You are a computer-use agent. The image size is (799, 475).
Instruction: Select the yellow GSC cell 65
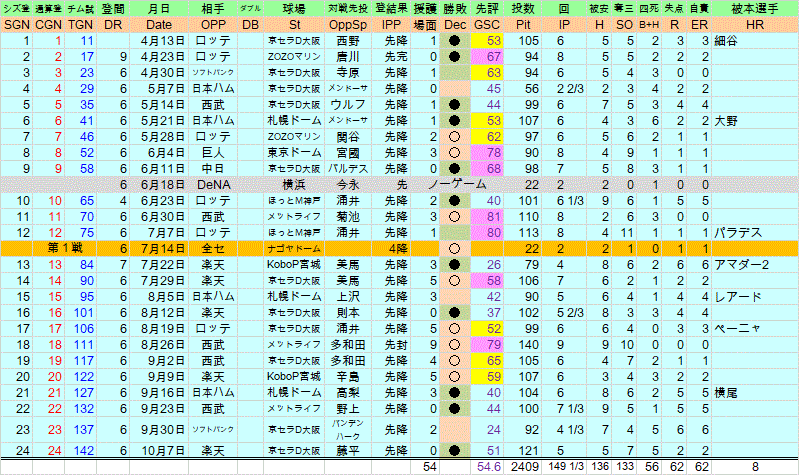click(x=487, y=360)
